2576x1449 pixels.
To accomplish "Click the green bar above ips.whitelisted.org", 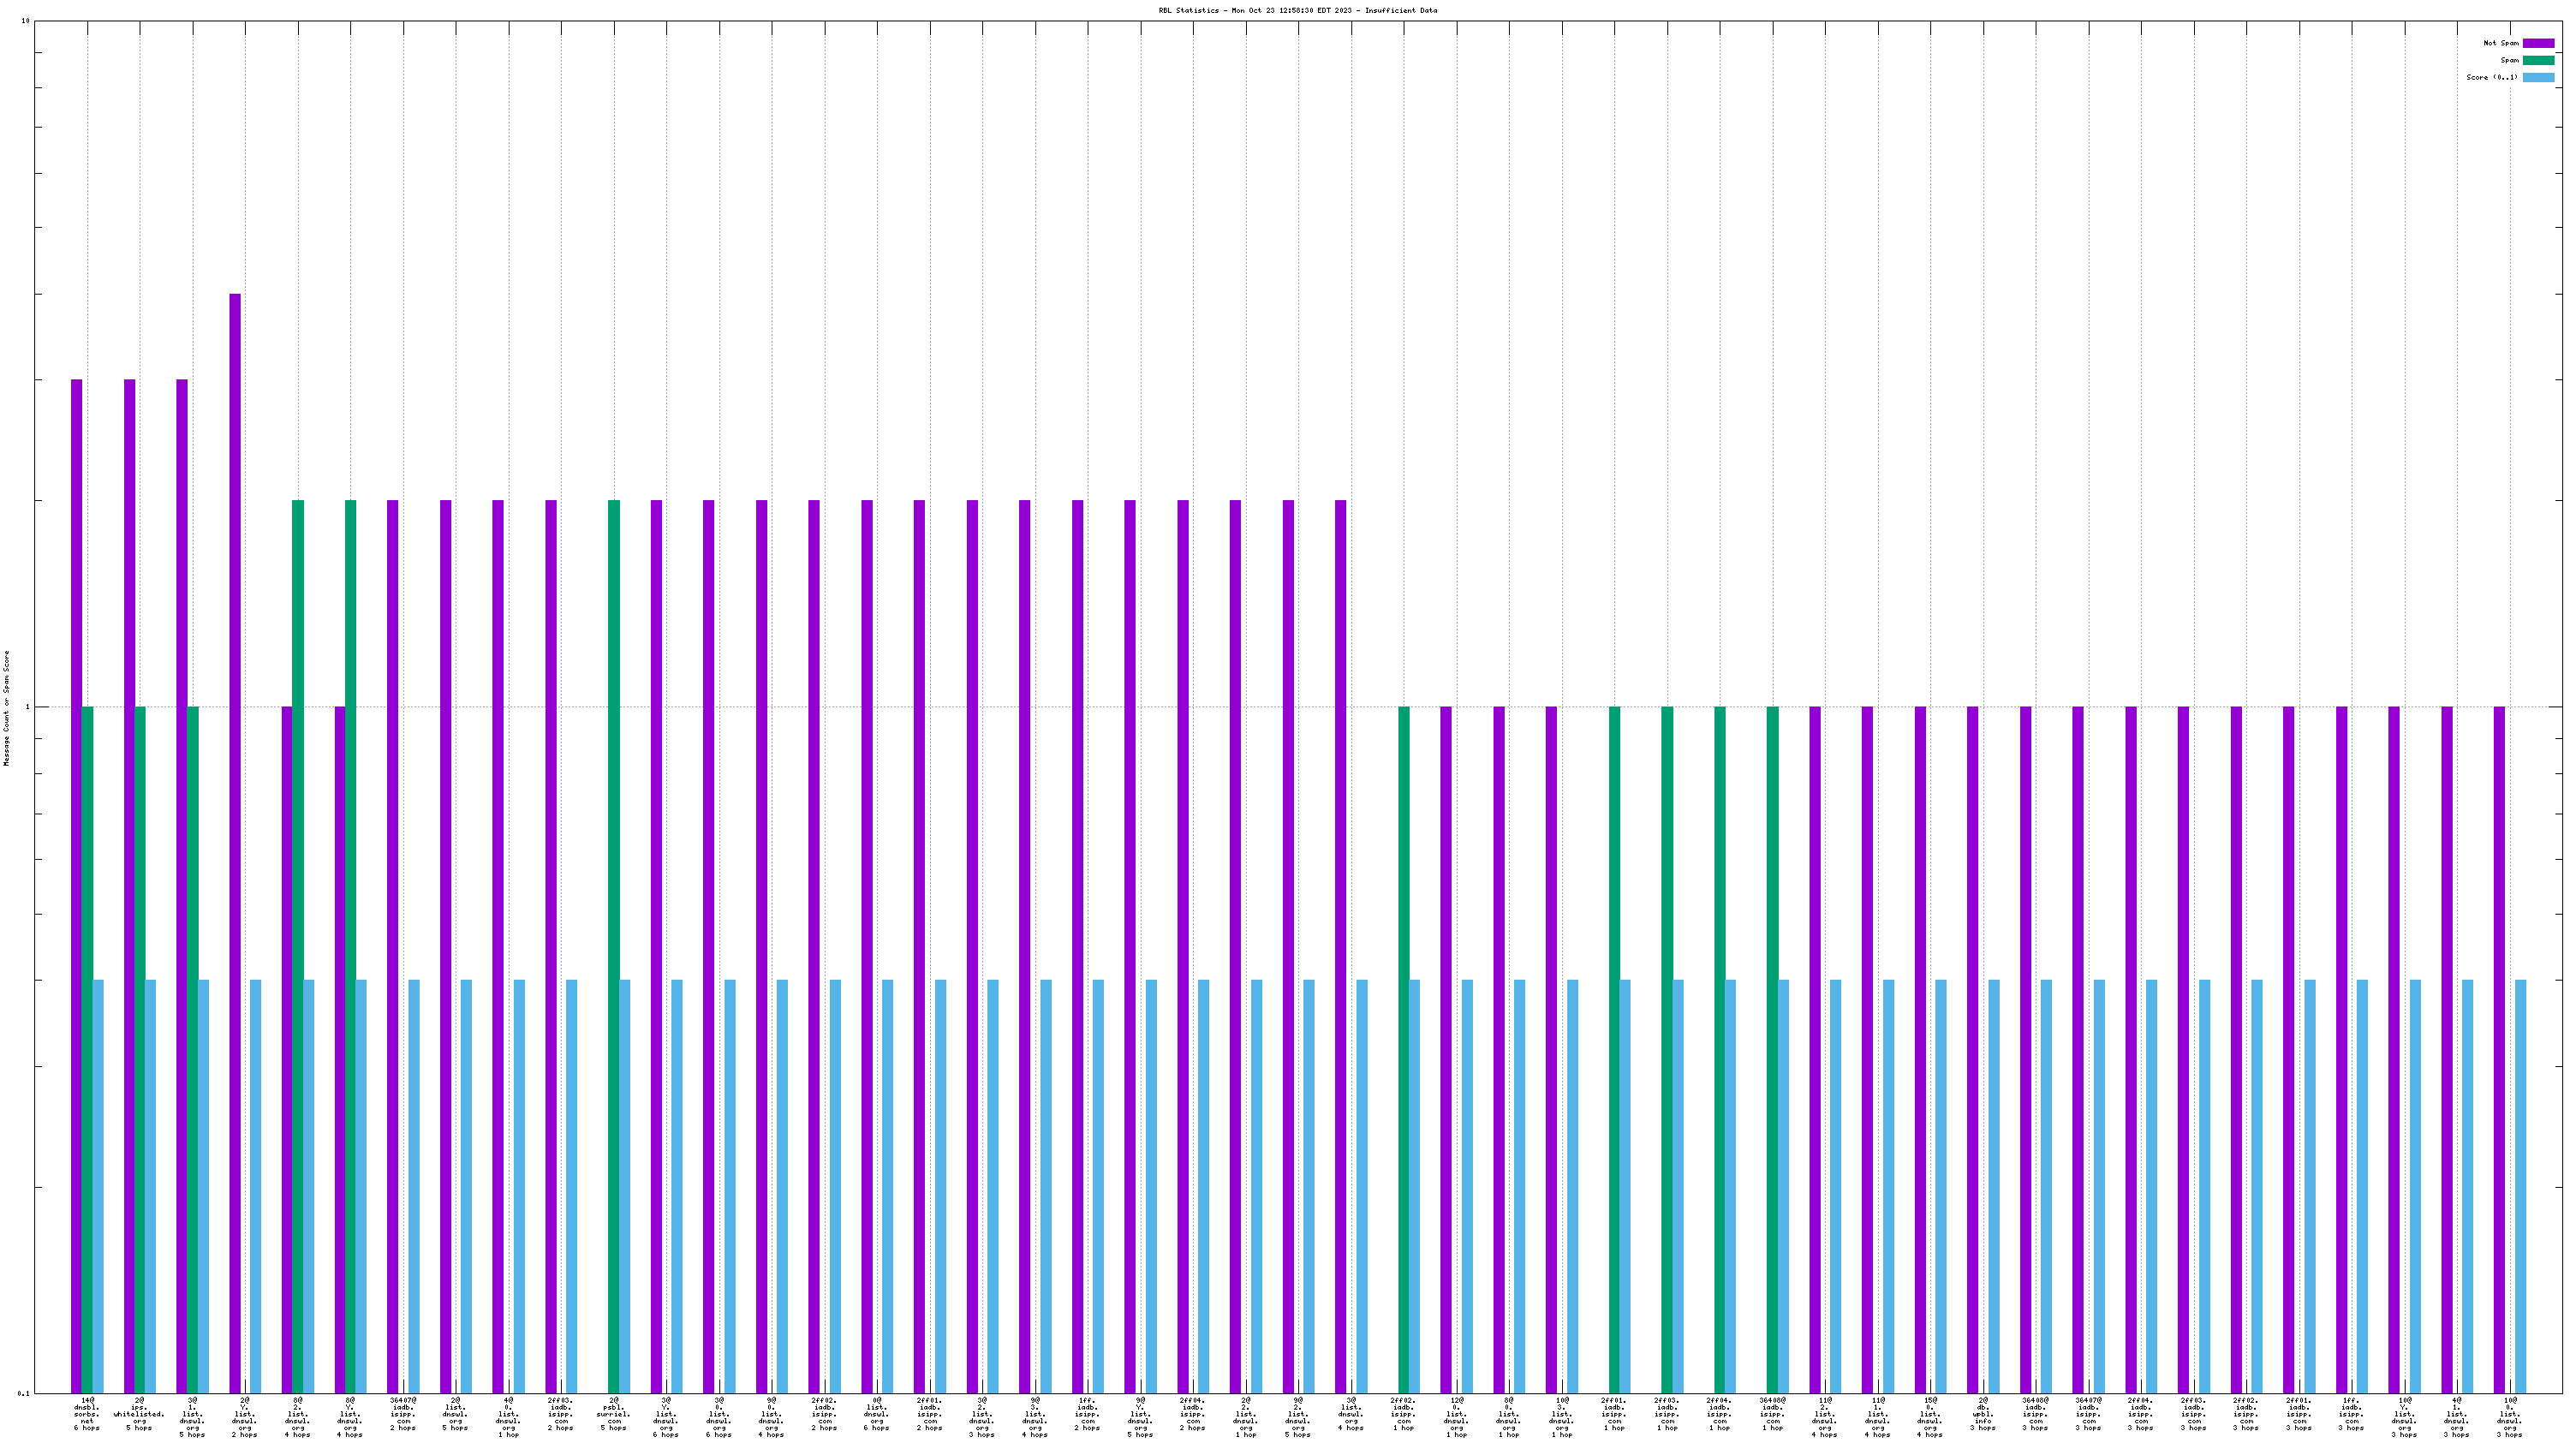I will pos(140,1049).
